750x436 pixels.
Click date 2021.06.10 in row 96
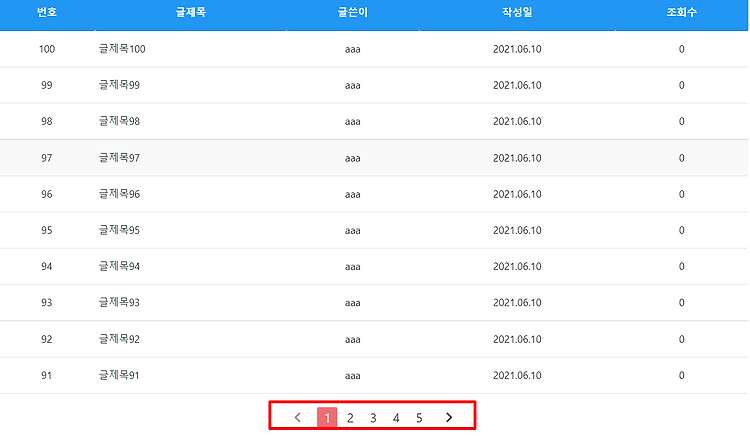click(x=517, y=194)
